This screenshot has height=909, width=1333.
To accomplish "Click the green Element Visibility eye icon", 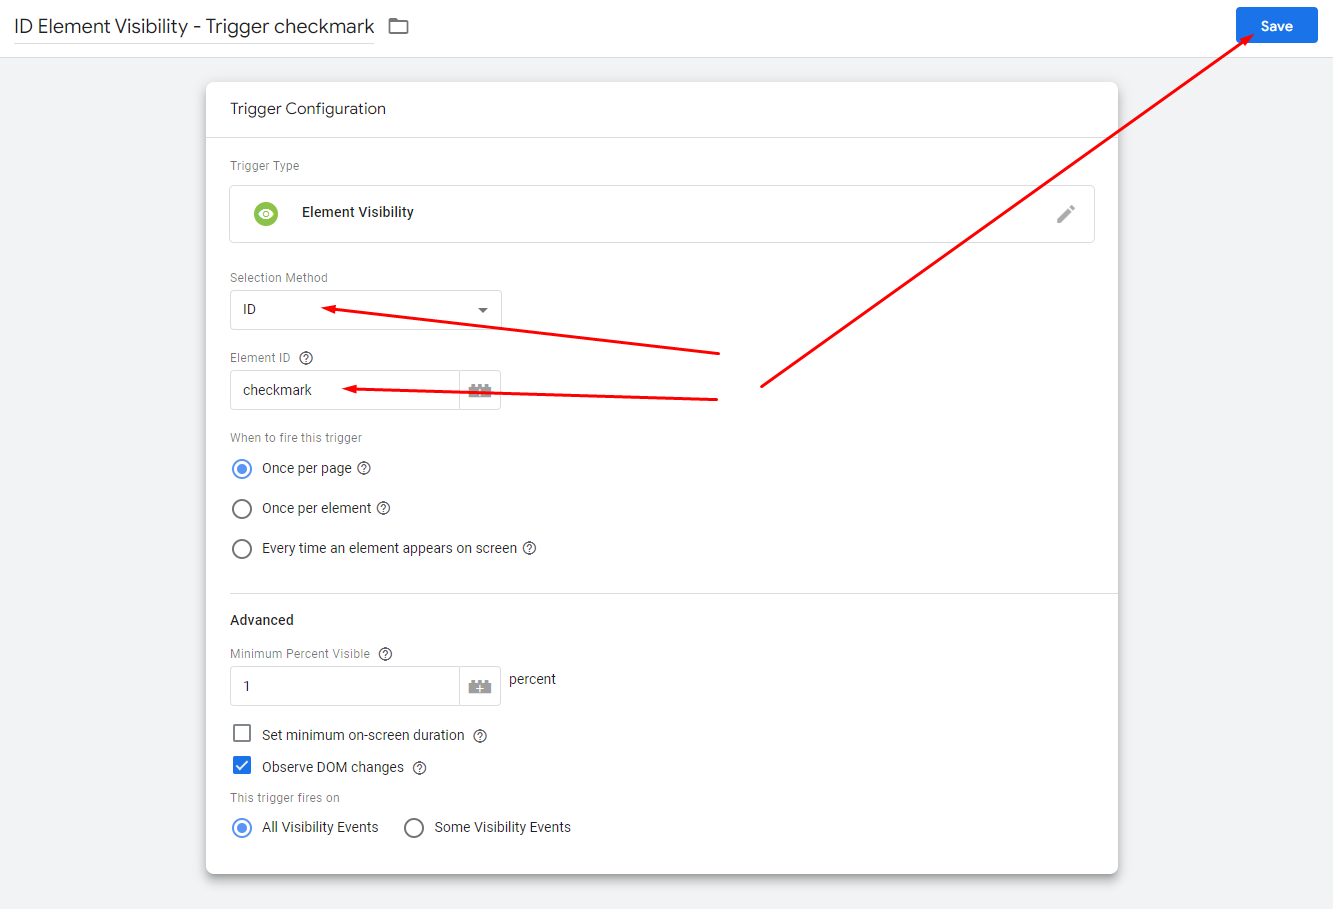I will (x=266, y=214).
